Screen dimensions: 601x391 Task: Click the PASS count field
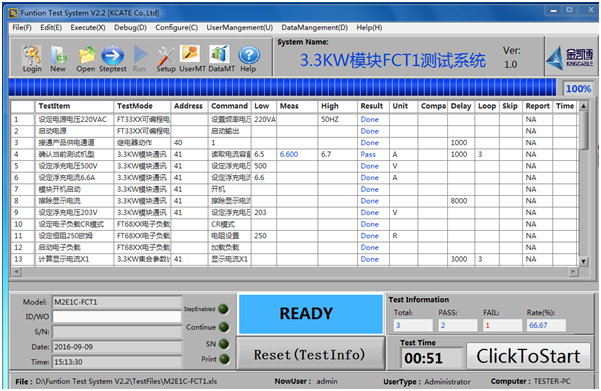pos(458,325)
